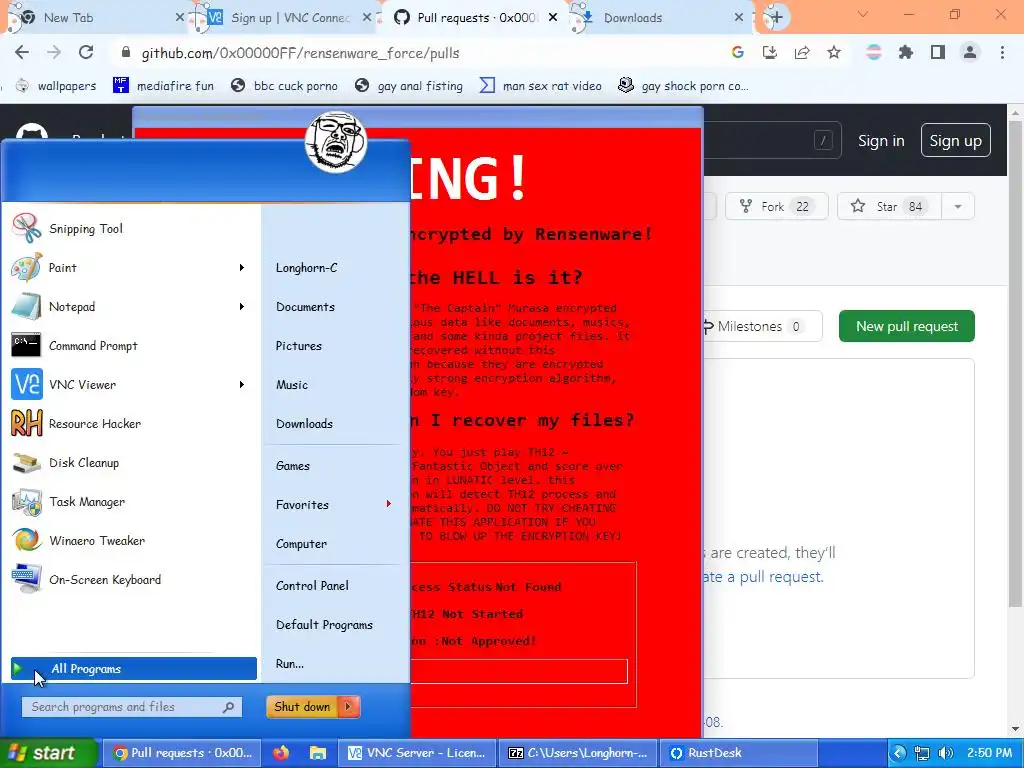Image resolution: width=1024 pixels, height=768 pixels.
Task: Click the user avatar picture in start menu
Action: pyautogui.click(x=336, y=142)
